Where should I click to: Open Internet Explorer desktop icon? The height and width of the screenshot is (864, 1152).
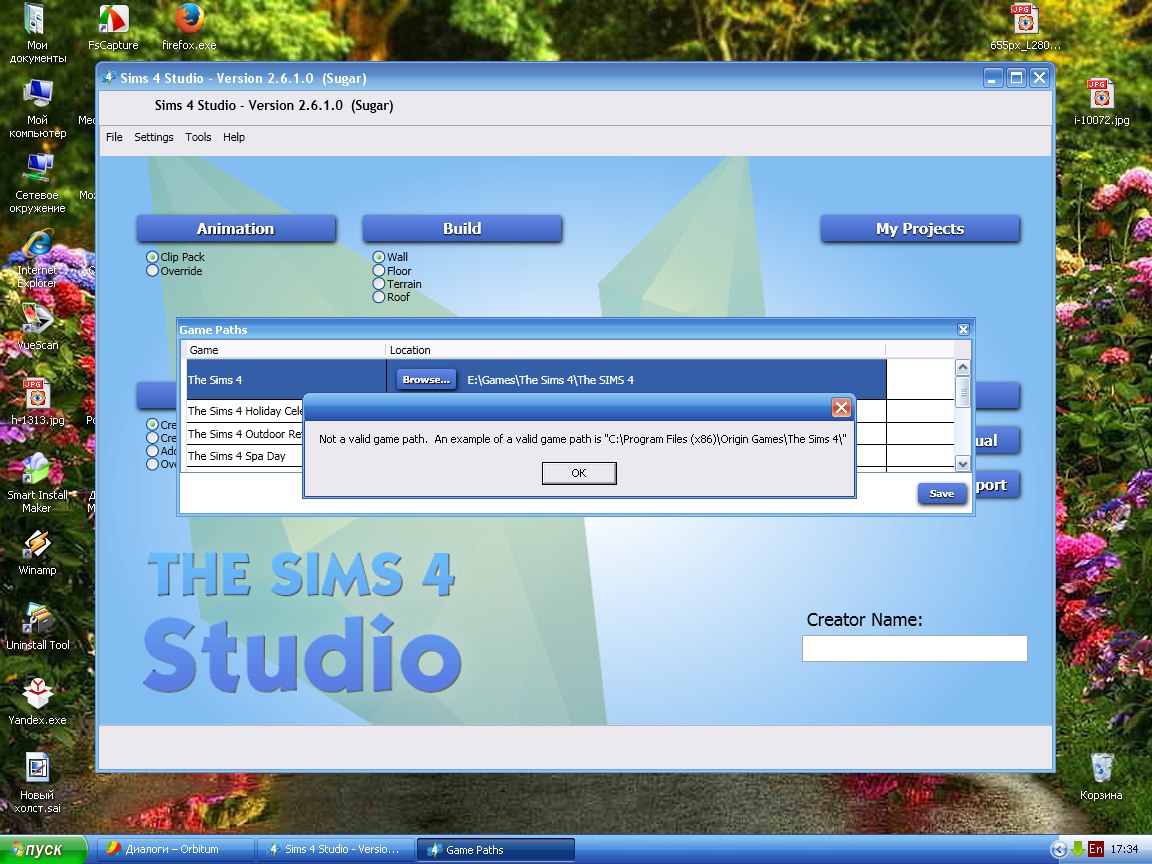tap(37, 258)
